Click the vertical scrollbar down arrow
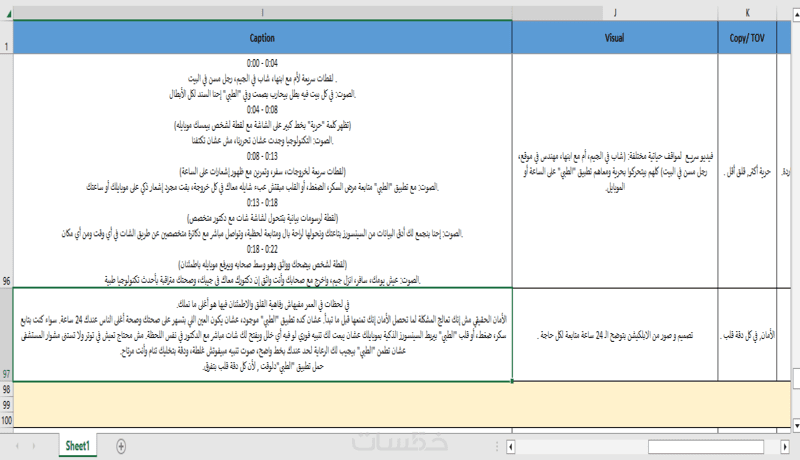The height and width of the screenshot is (460, 800). click(796, 425)
